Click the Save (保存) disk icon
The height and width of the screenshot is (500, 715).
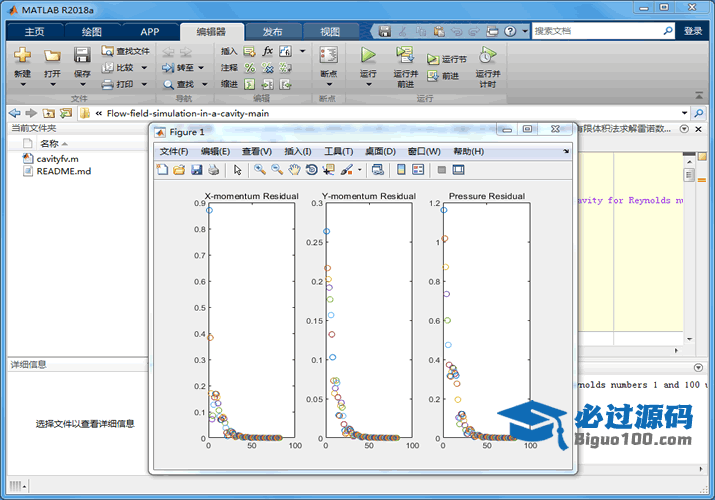[x=82, y=55]
